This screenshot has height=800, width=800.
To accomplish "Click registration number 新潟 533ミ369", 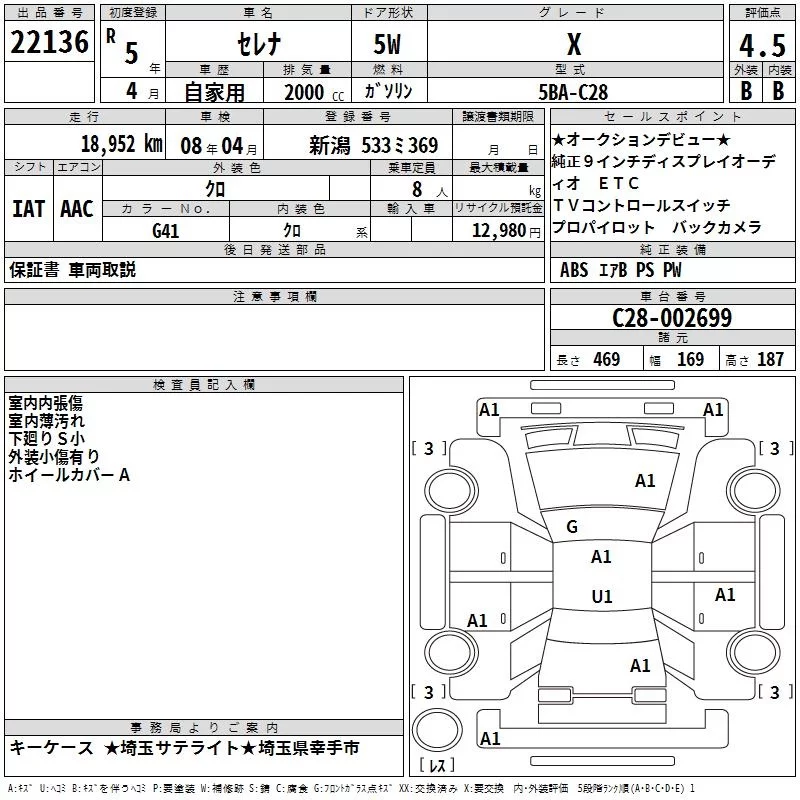I will point(373,146).
